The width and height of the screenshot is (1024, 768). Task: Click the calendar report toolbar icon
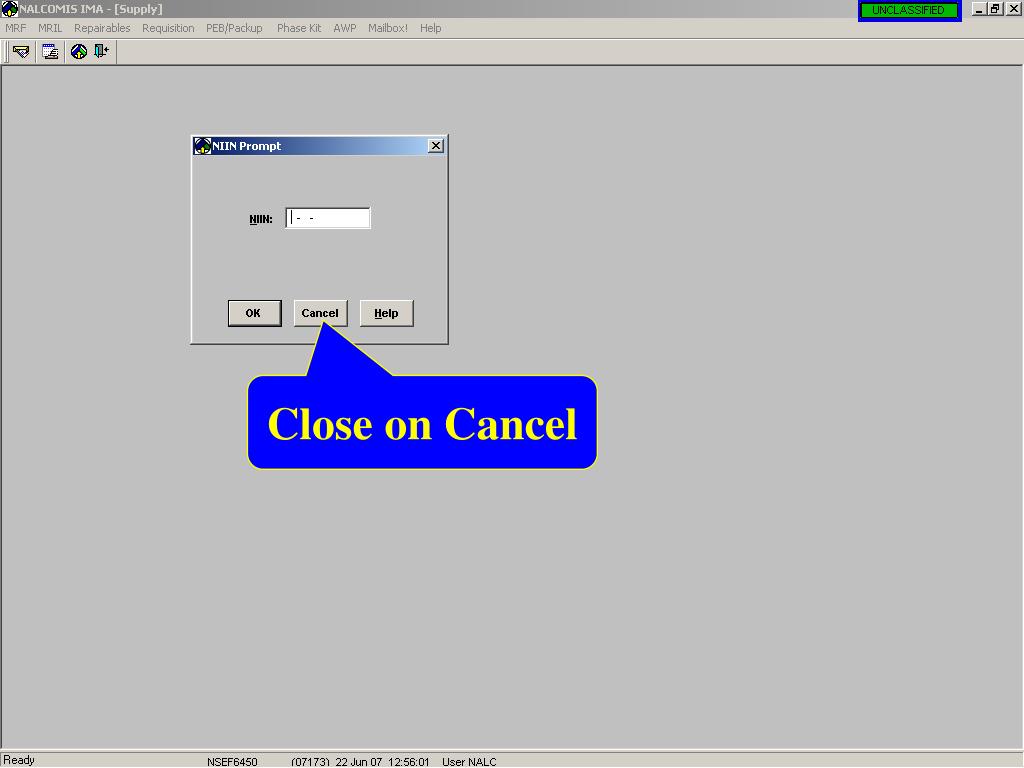pos(50,52)
